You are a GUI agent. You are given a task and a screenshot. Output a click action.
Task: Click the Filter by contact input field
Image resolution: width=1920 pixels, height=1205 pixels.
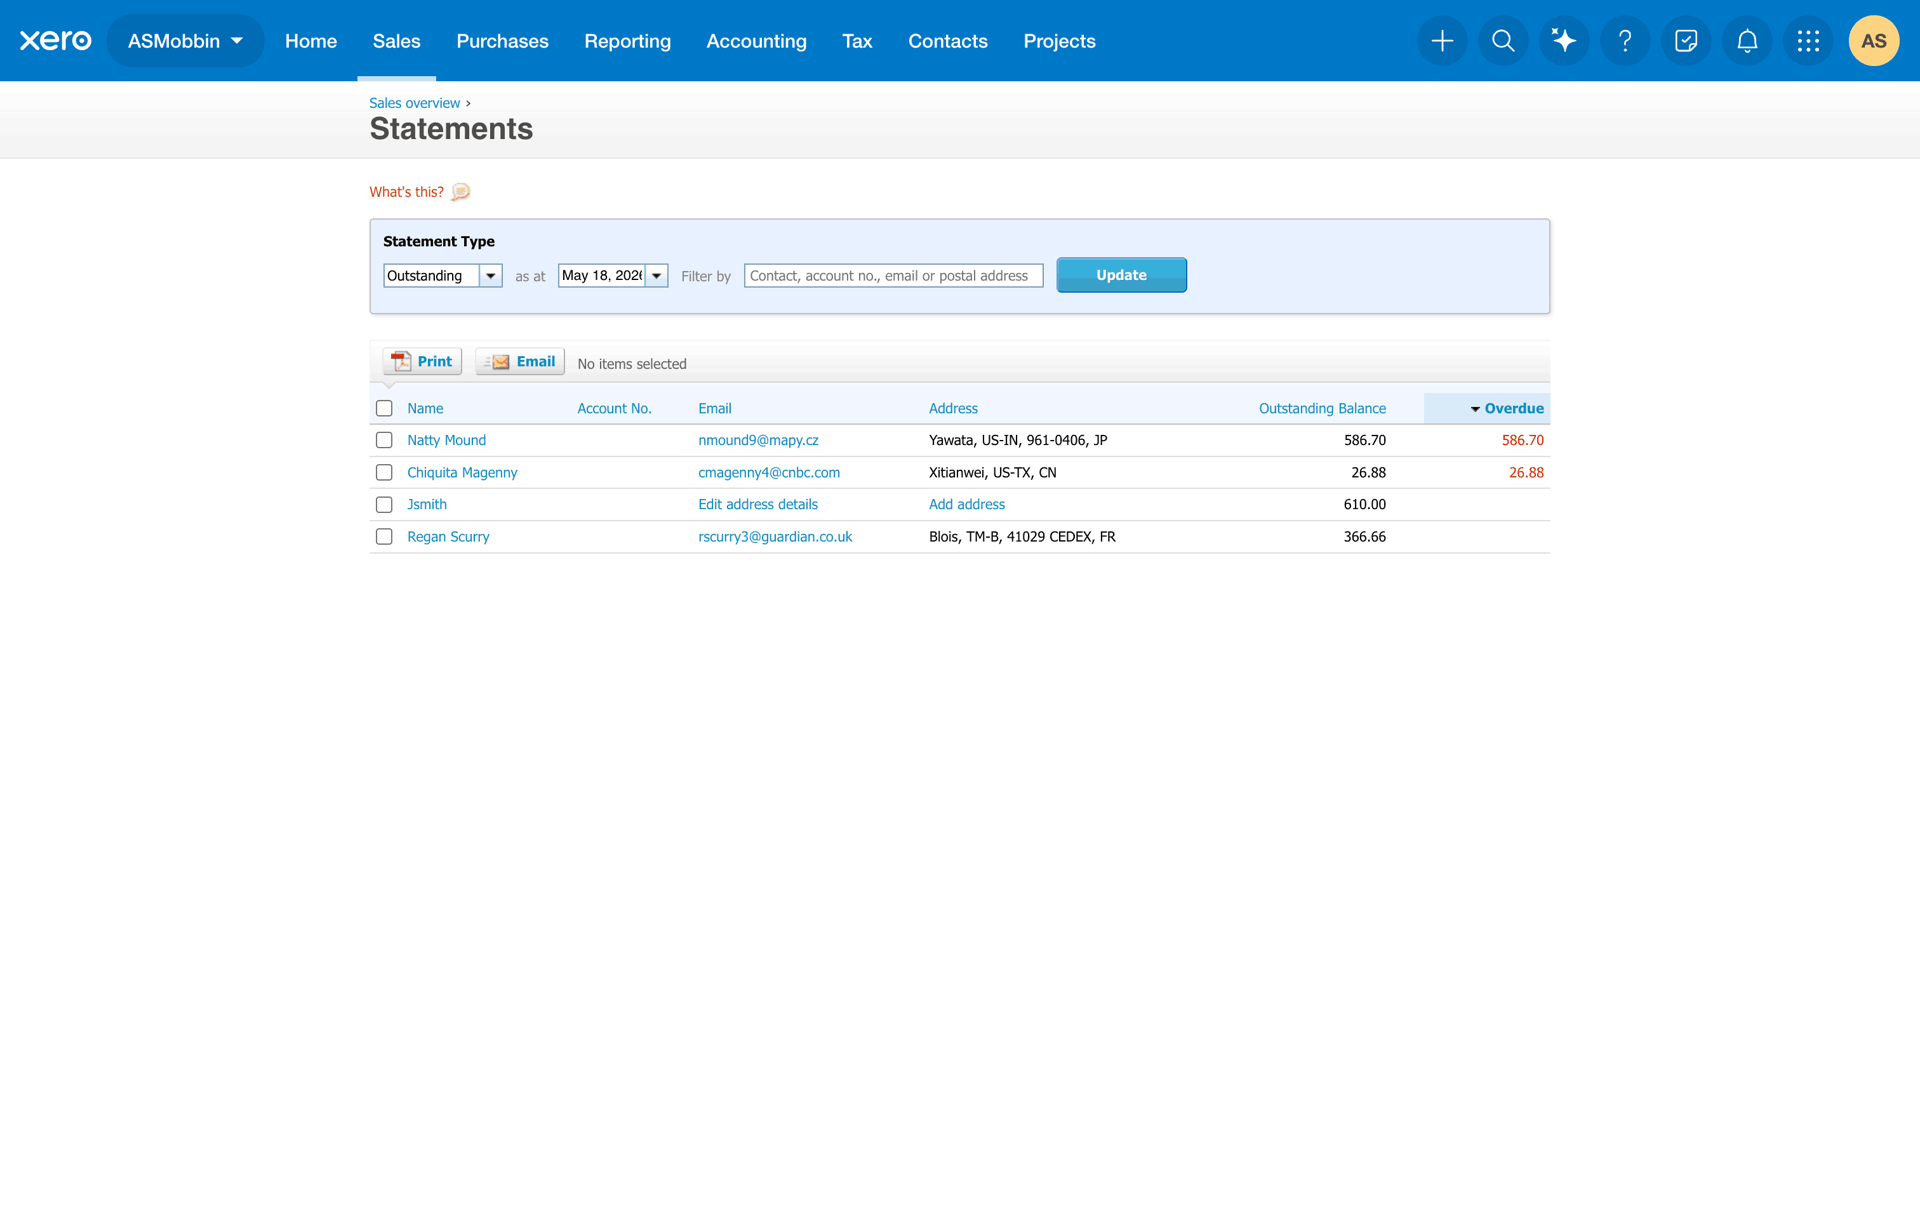click(x=893, y=276)
